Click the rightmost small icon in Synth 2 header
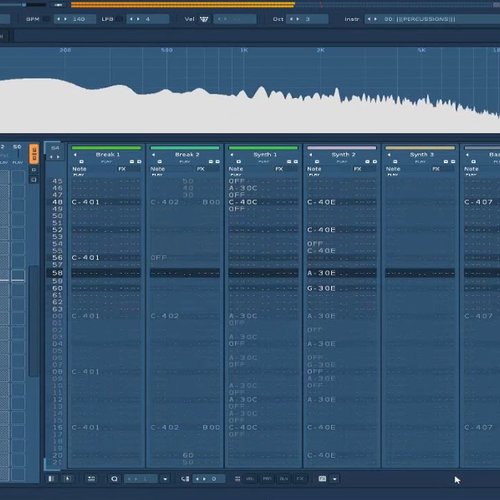 [x=375, y=162]
